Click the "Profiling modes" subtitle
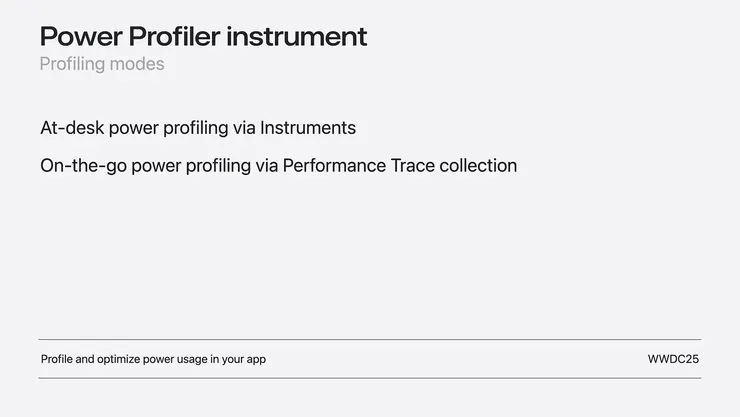 pyautogui.click(x=102, y=64)
